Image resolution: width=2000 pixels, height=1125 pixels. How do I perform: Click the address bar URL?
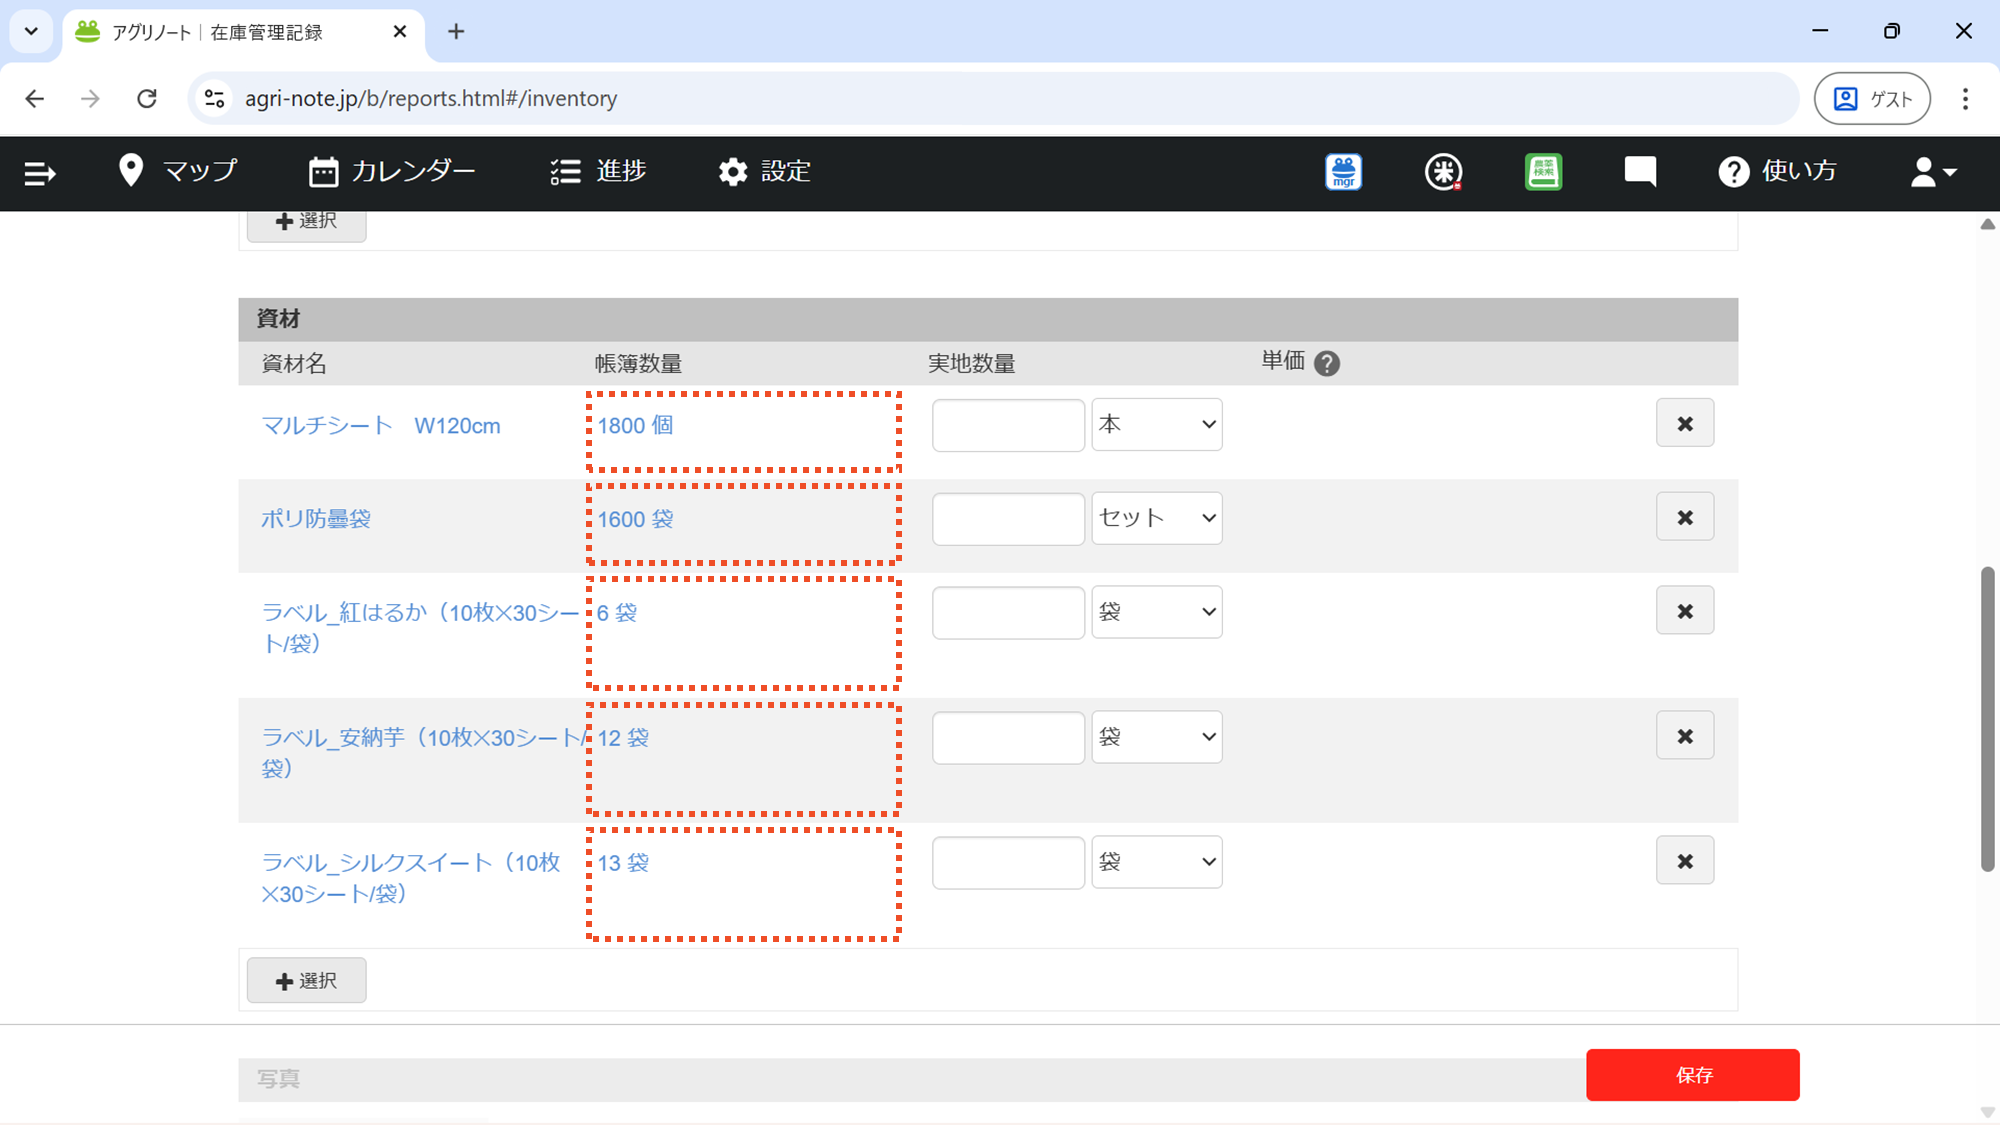point(431,98)
